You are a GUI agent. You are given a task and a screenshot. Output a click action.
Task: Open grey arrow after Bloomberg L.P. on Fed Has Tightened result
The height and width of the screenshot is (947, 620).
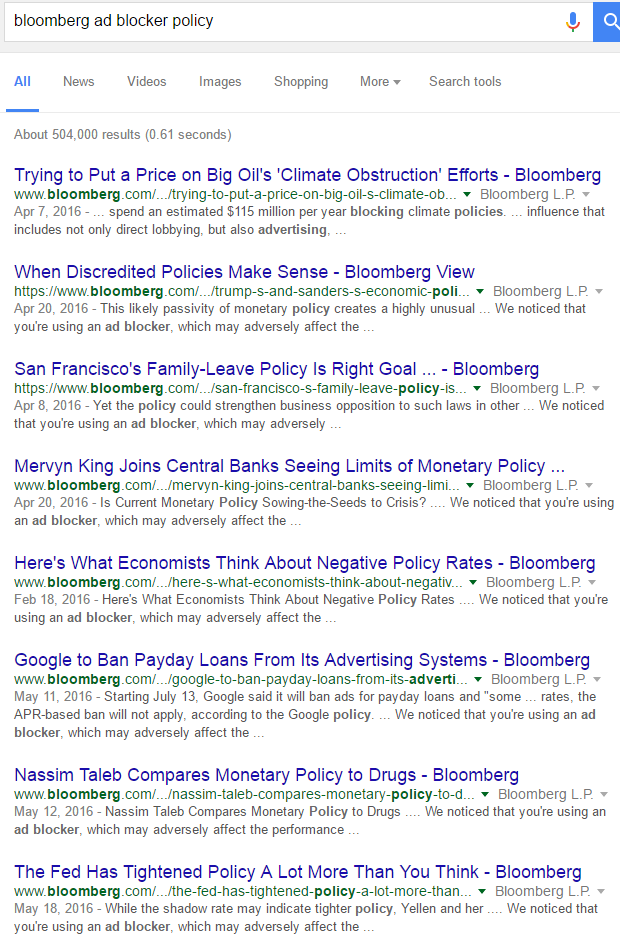point(601,891)
